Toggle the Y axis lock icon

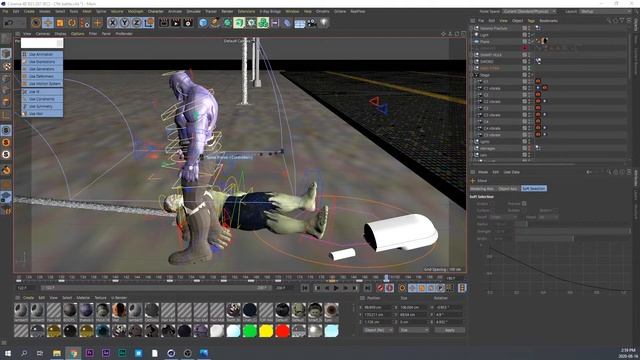pyautogui.click(x=125, y=23)
